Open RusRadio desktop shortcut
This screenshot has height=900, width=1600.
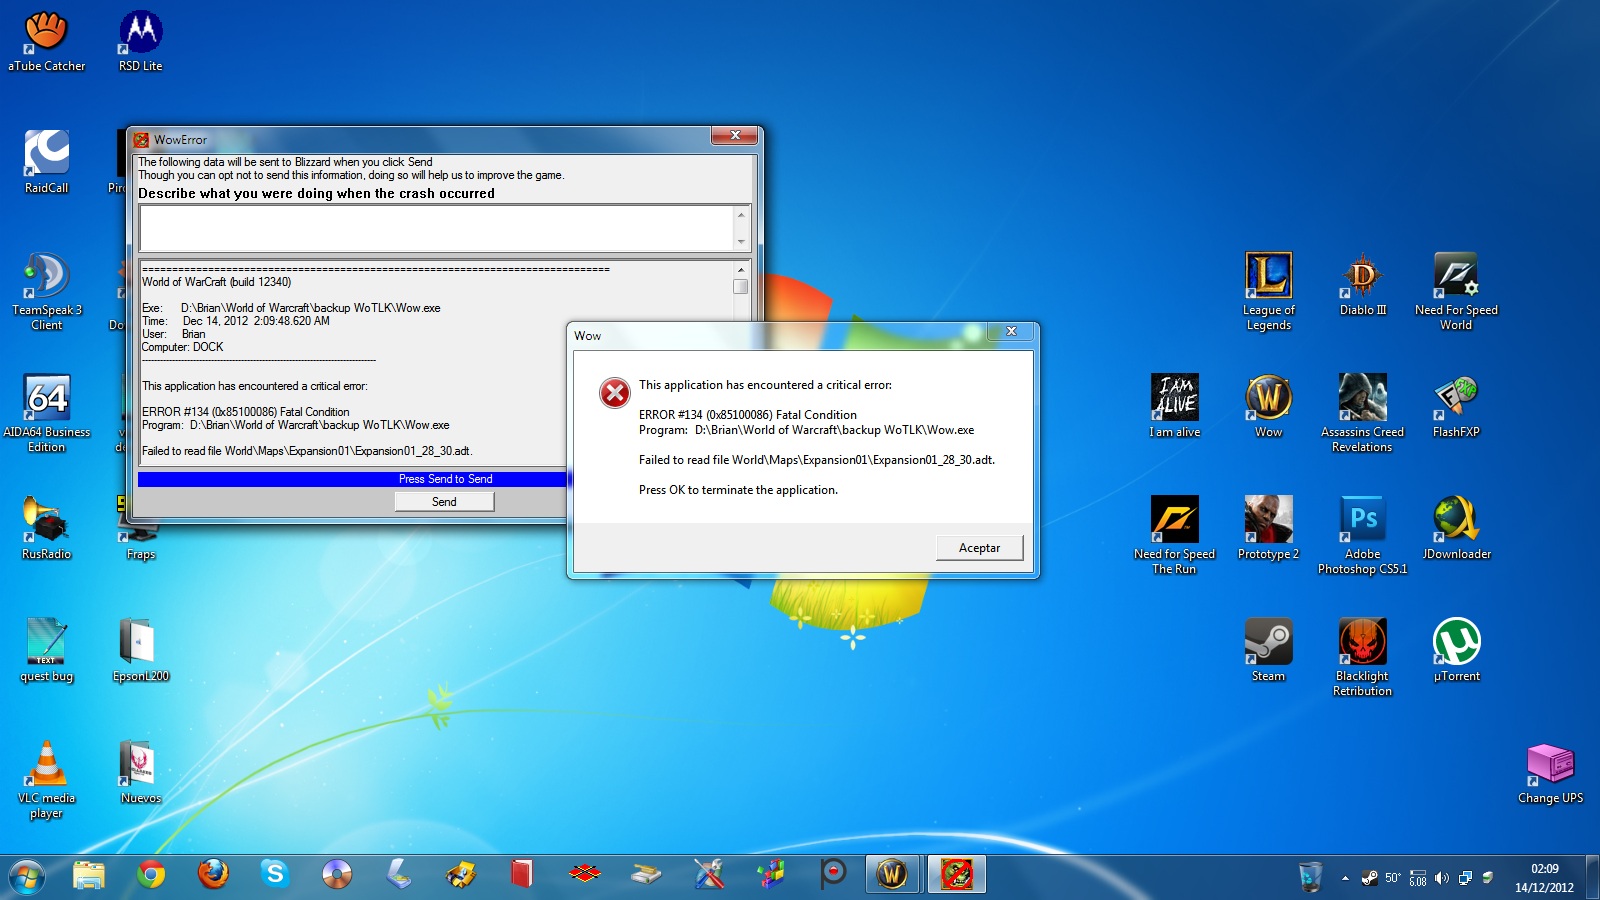[x=46, y=528]
